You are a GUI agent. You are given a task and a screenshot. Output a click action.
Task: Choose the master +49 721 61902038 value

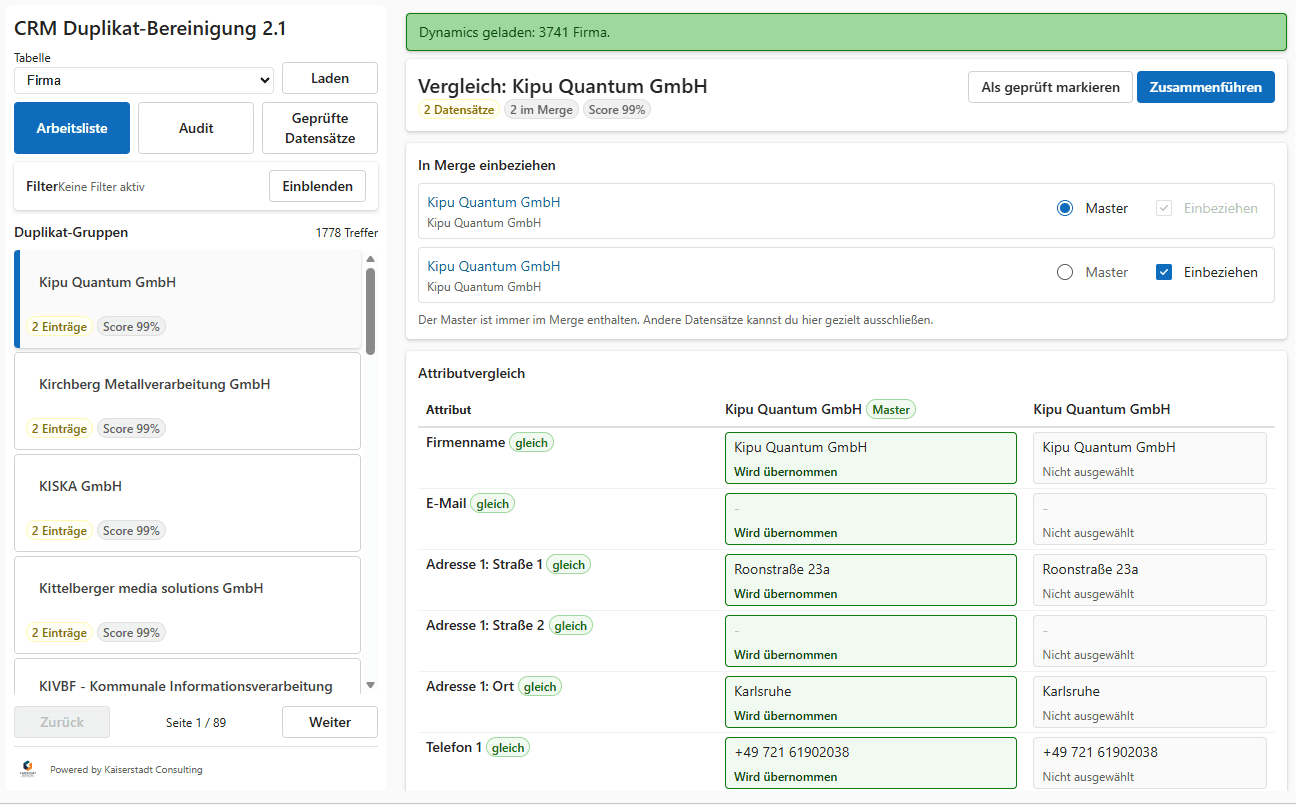(870, 763)
